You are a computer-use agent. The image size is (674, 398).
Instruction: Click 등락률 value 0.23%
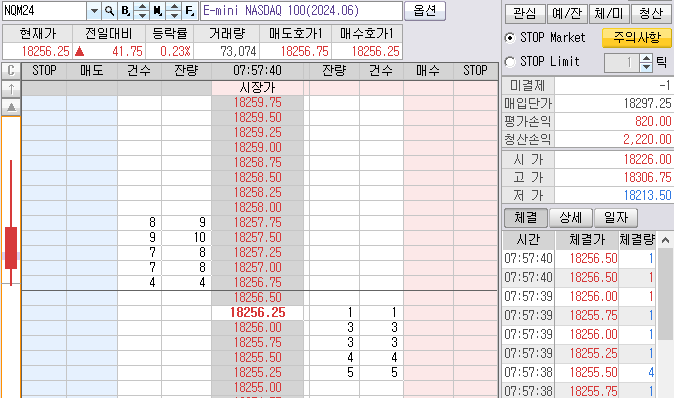(x=170, y=52)
